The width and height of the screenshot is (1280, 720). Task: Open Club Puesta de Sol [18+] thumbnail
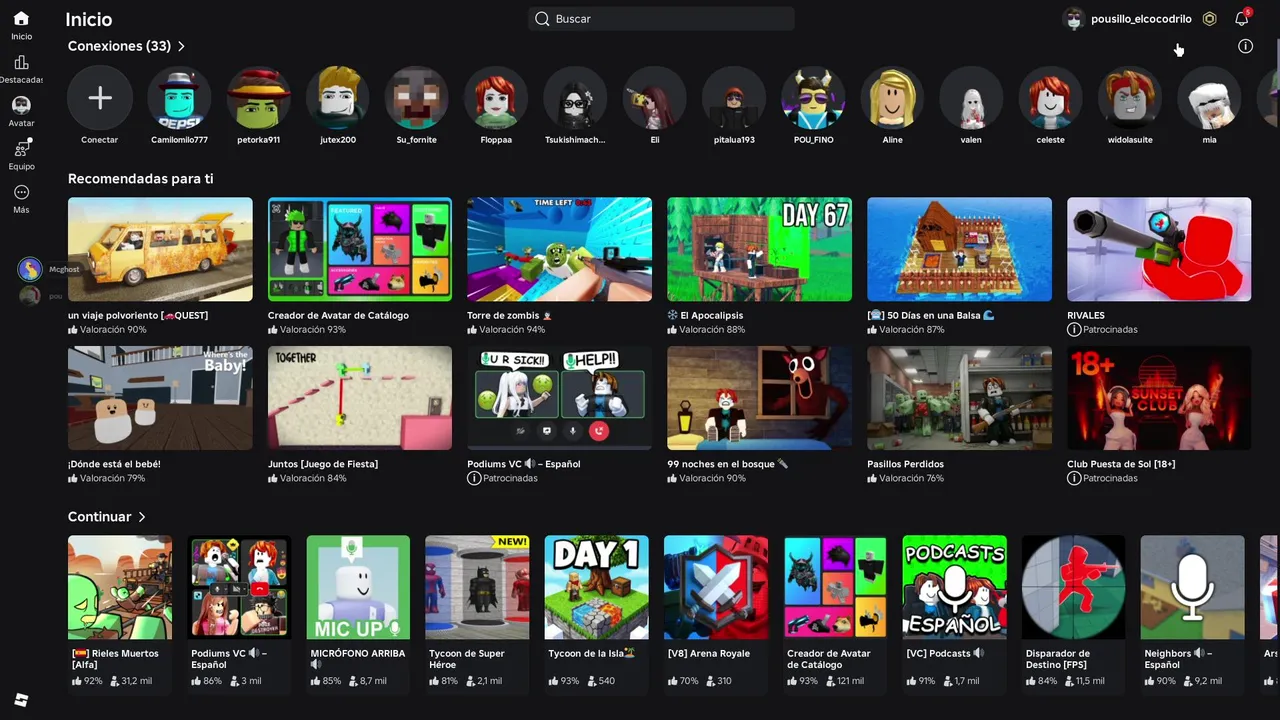(1159, 398)
